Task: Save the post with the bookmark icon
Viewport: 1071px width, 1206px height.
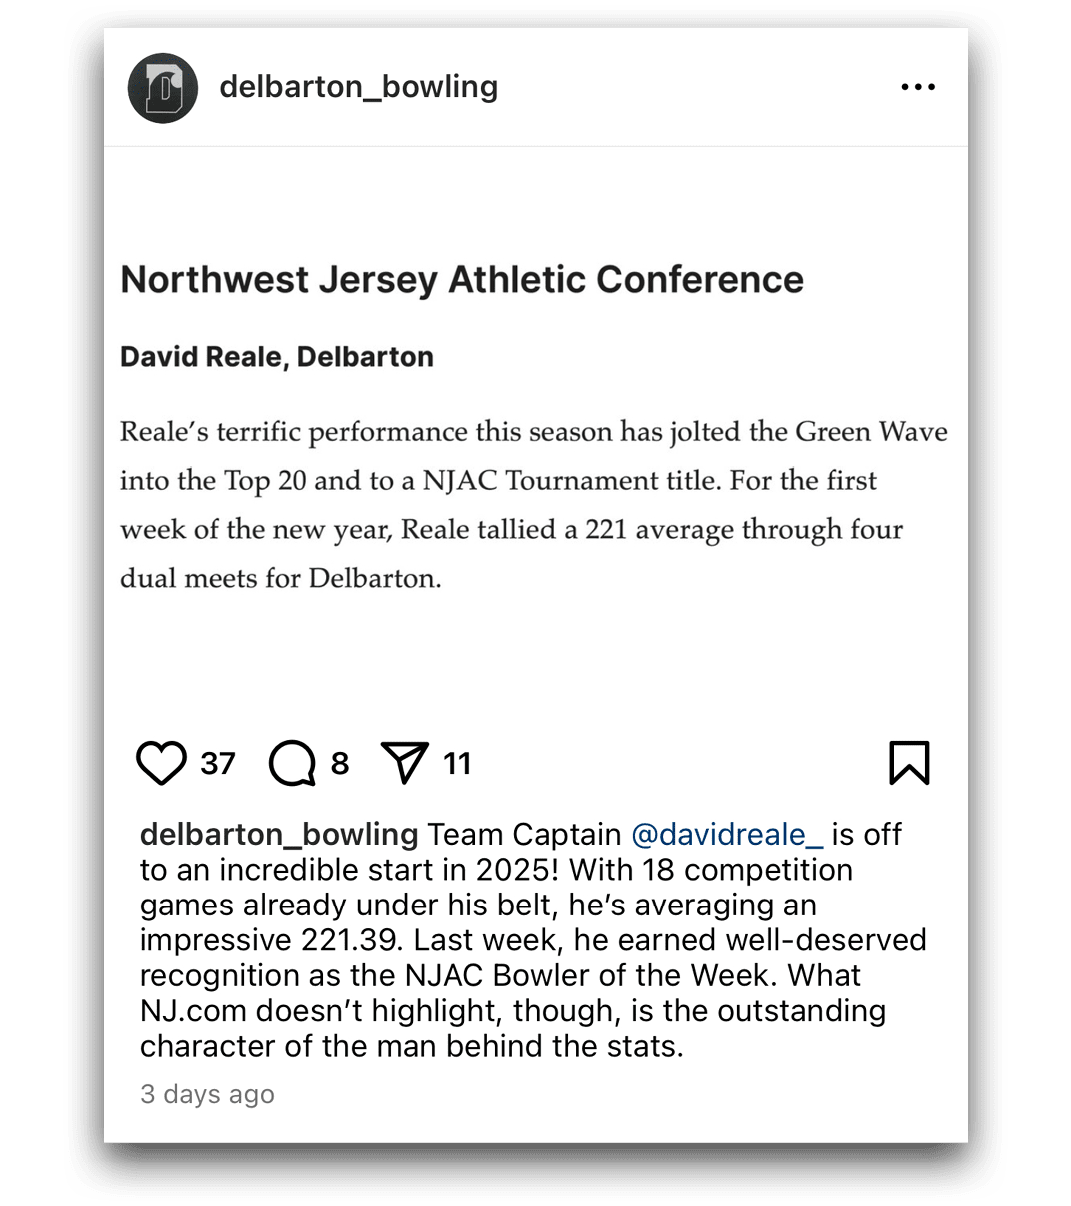Action: click(x=909, y=763)
